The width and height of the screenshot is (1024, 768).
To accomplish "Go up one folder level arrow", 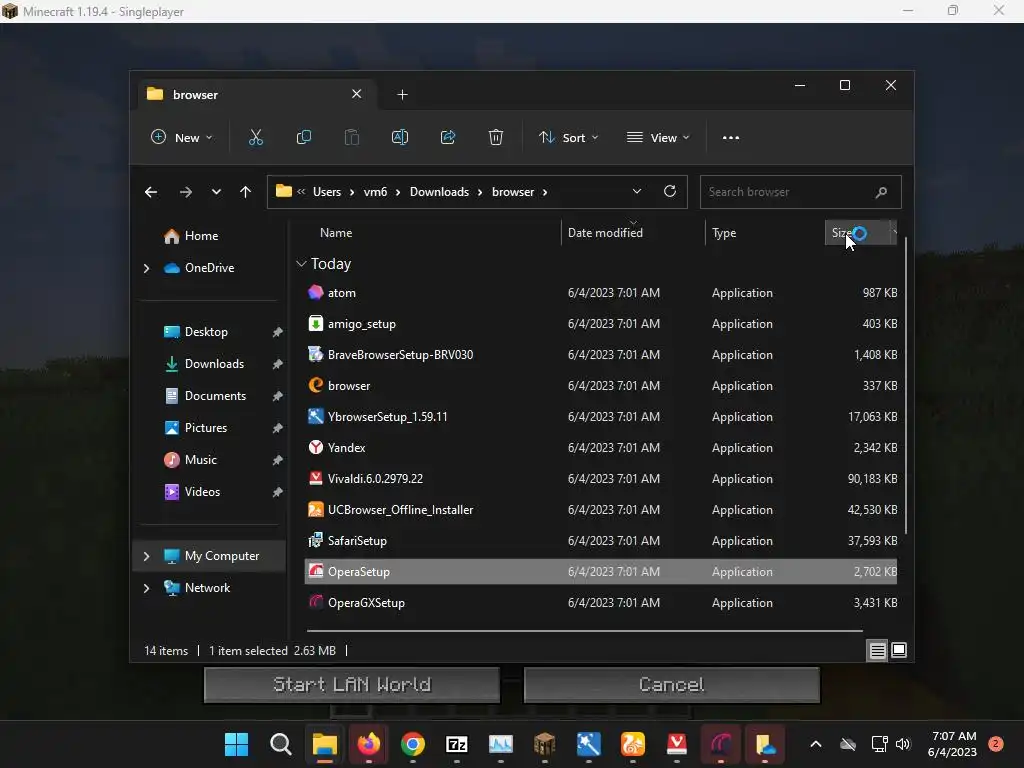I will [x=246, y=192].
